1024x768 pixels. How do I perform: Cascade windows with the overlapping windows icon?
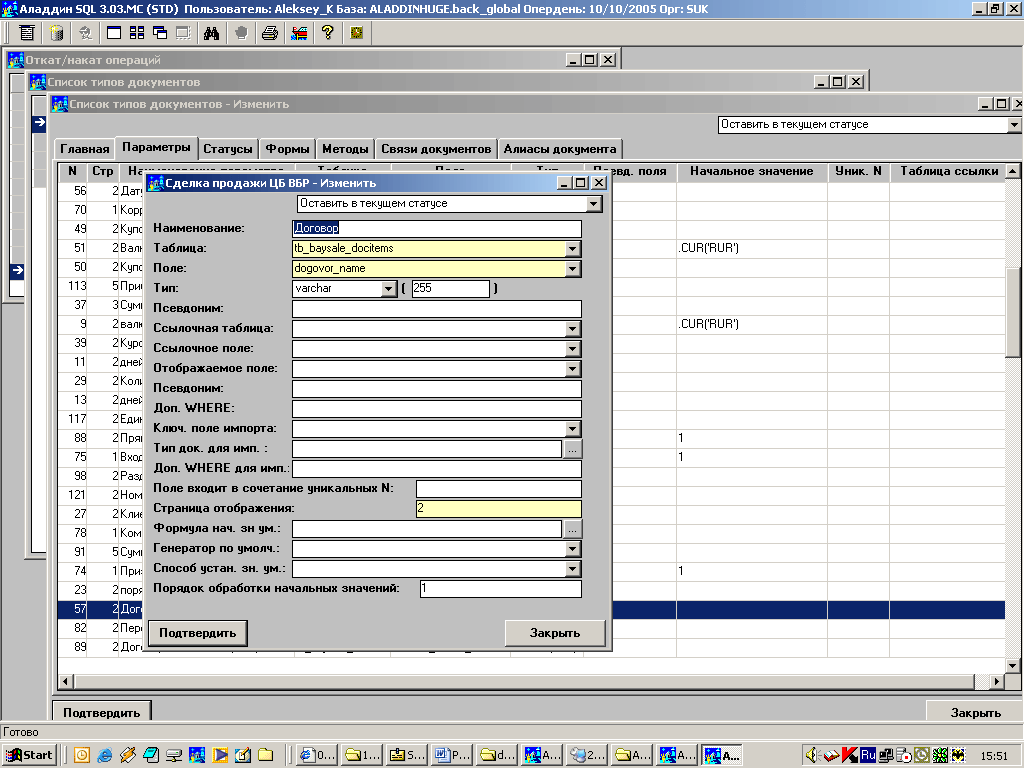[160, 33]
